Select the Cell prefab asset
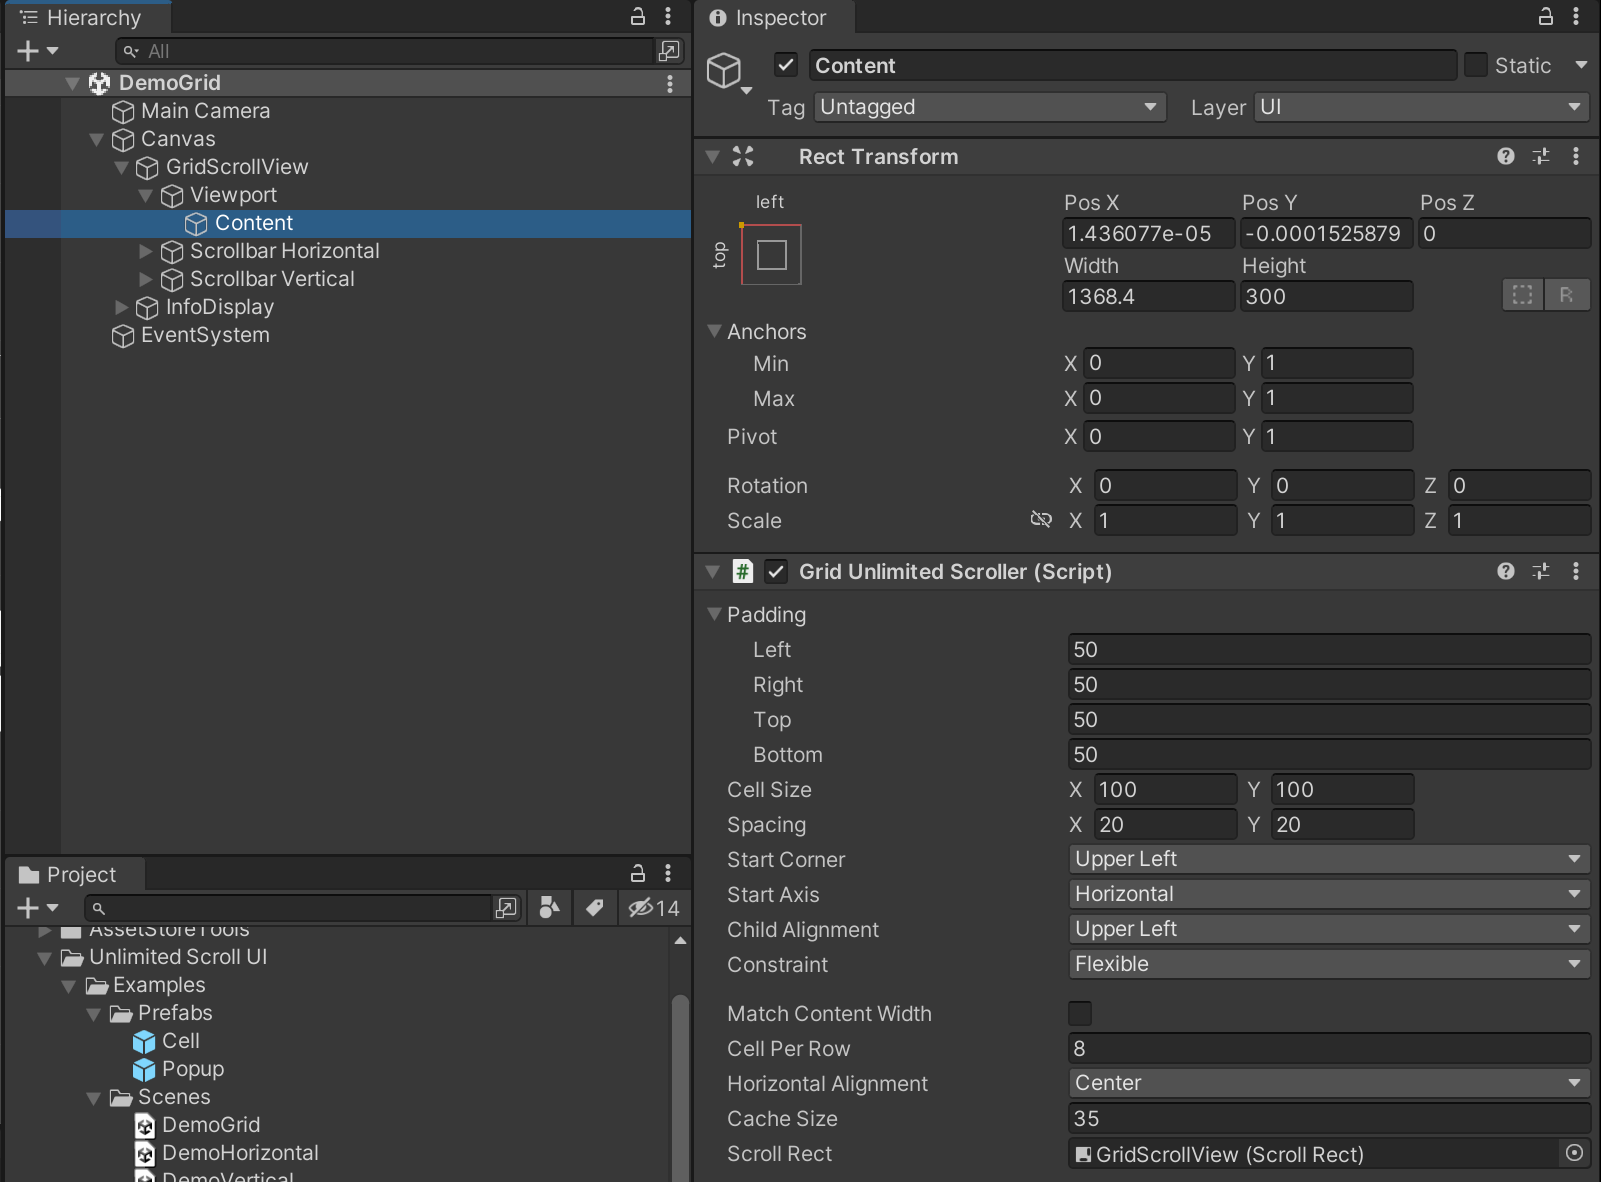Image resolution: width=1601 pixels, height=1182 pixels. pyautogui.click(x=180, y=1041)
